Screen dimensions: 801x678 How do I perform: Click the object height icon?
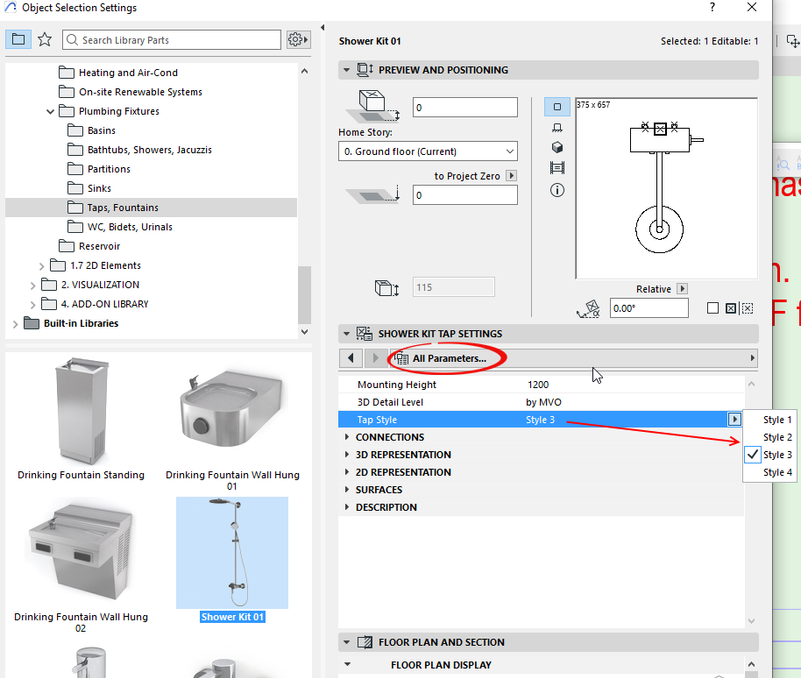coord(386,288)
